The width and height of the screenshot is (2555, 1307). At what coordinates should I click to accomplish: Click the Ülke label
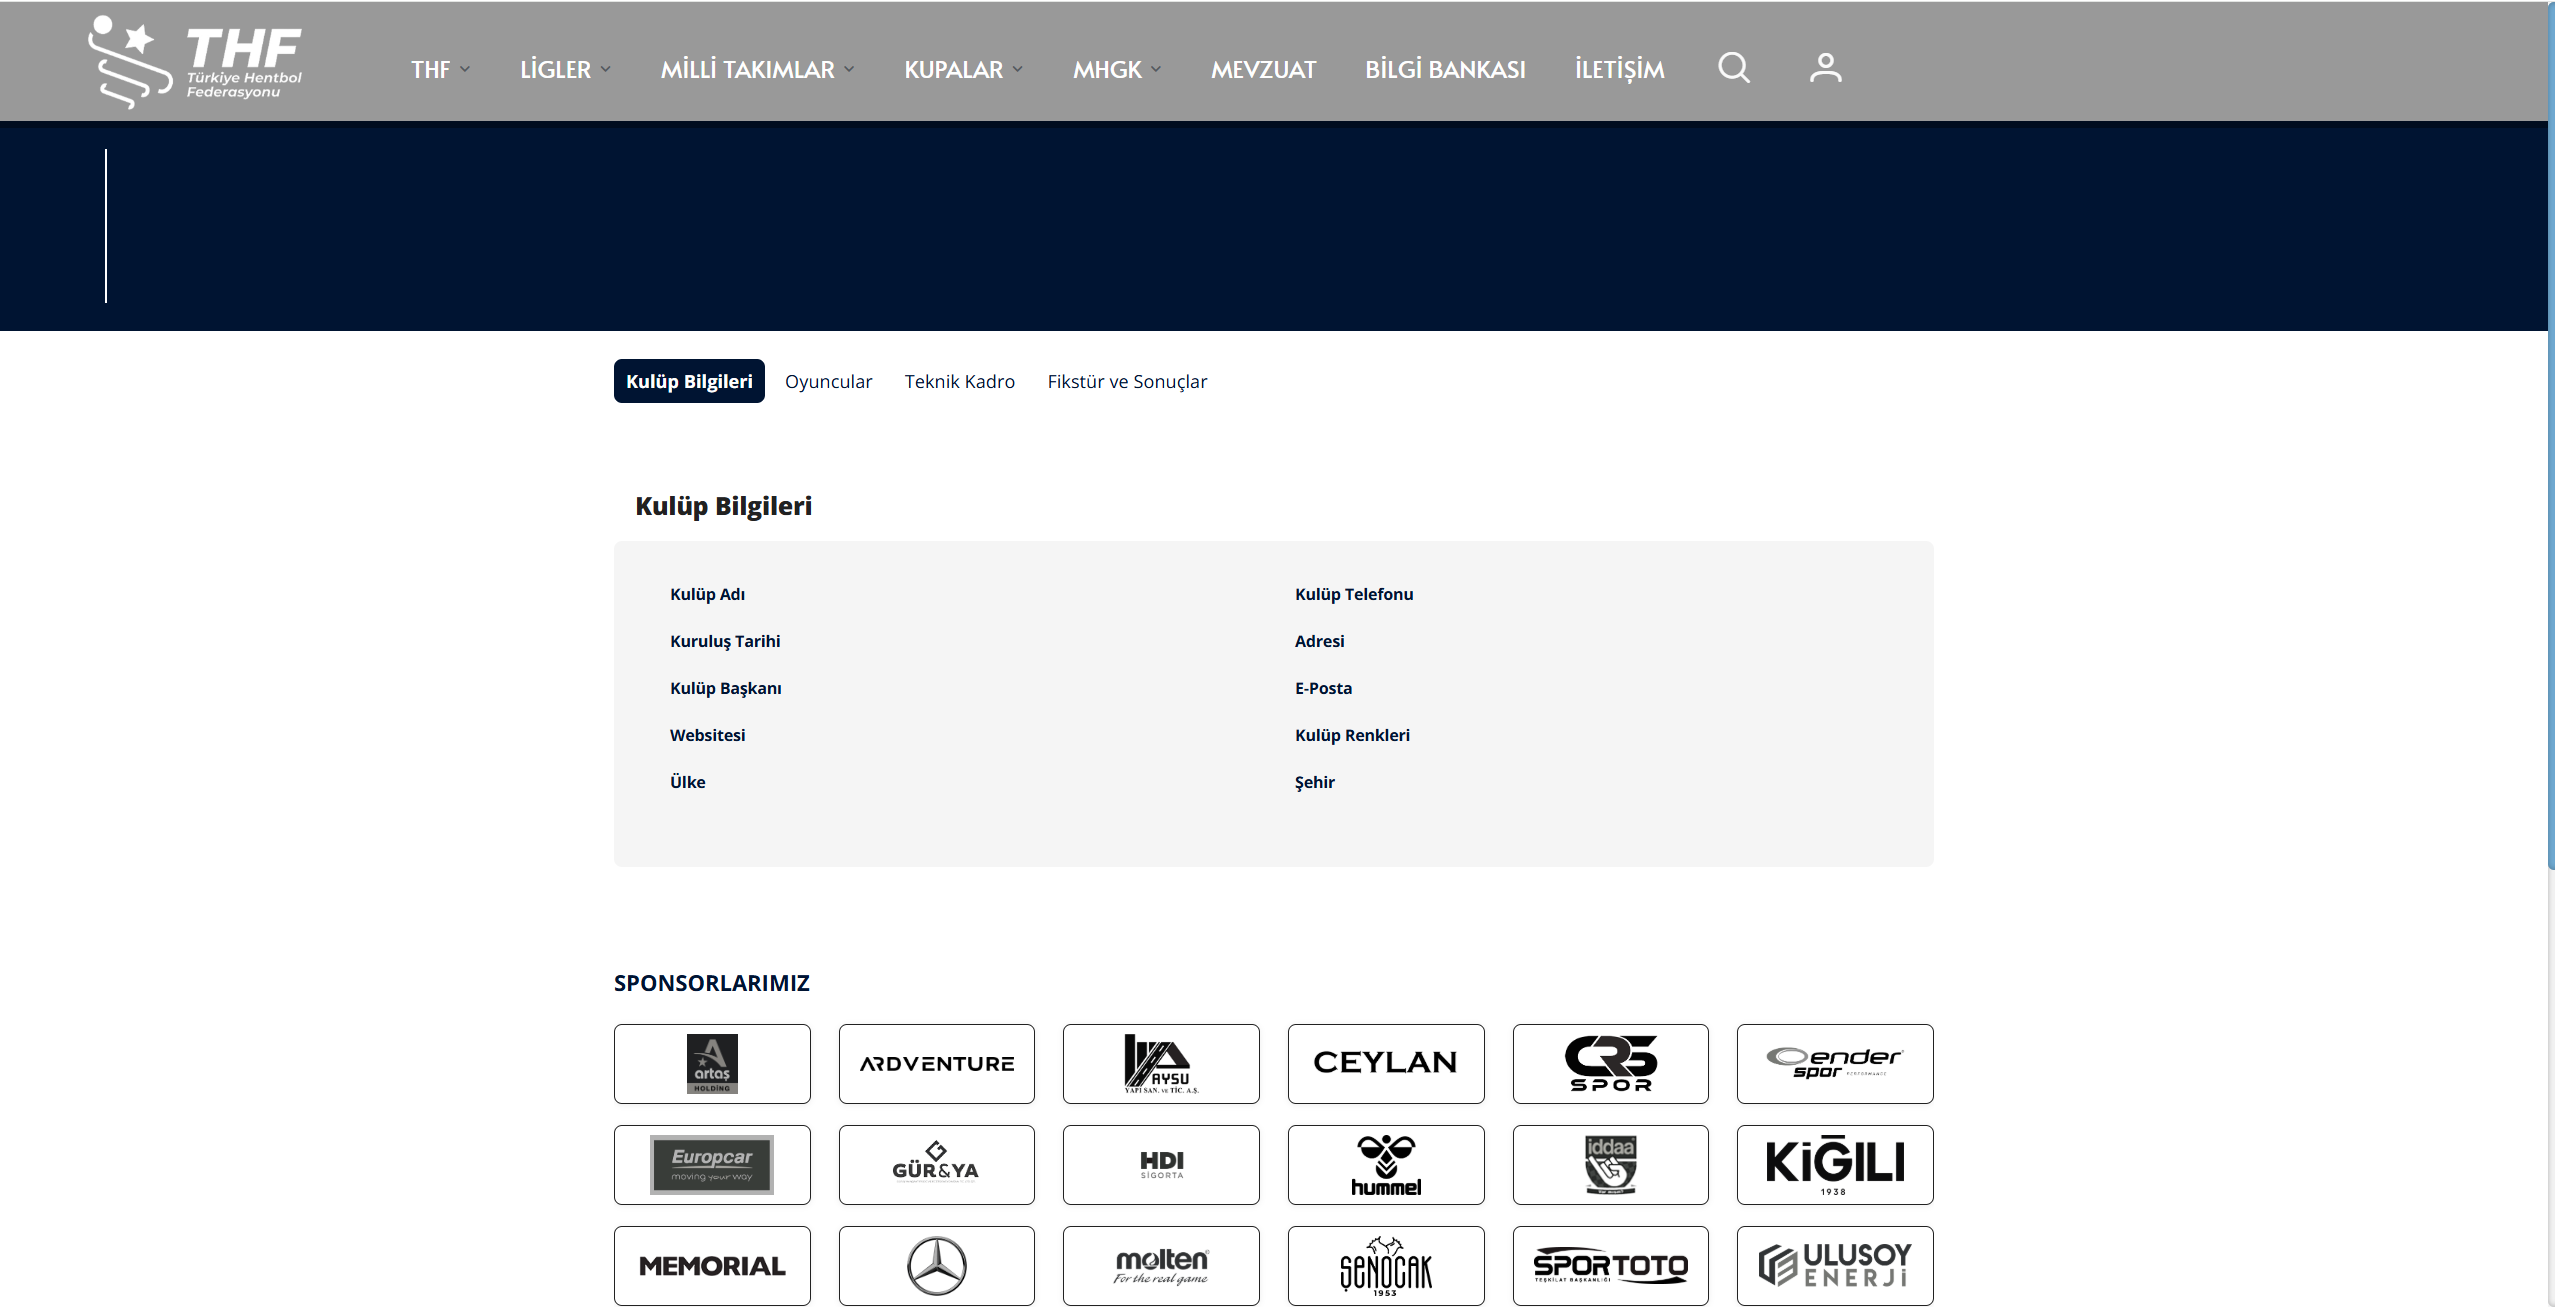pyautogui.click(x=687, y=782)
